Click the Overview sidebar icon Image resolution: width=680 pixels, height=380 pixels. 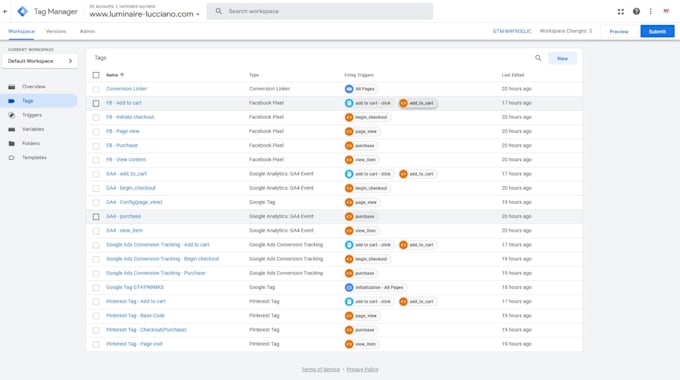pyautogui.click(x=12, y=87)
